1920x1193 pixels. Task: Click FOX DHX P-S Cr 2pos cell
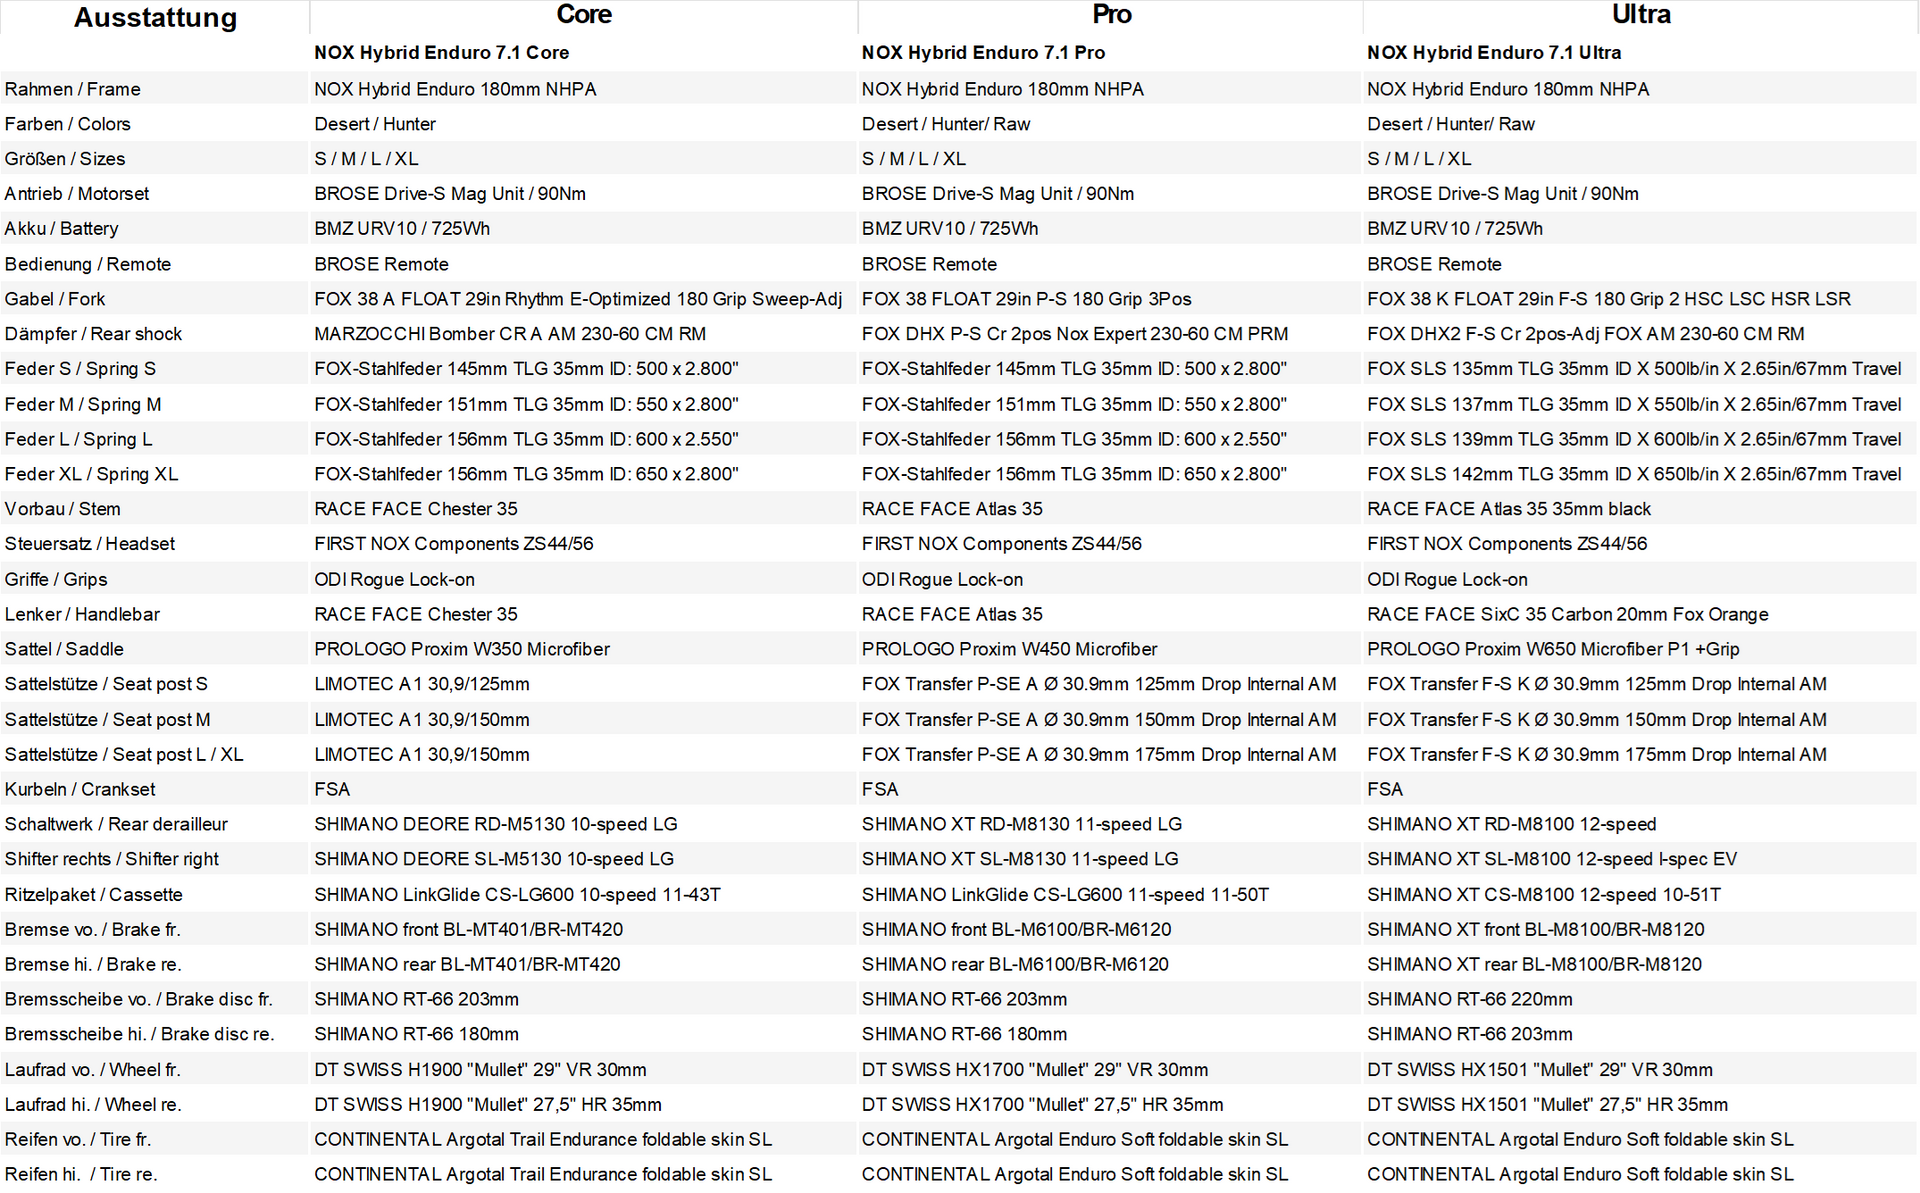tap(1075, 334)
